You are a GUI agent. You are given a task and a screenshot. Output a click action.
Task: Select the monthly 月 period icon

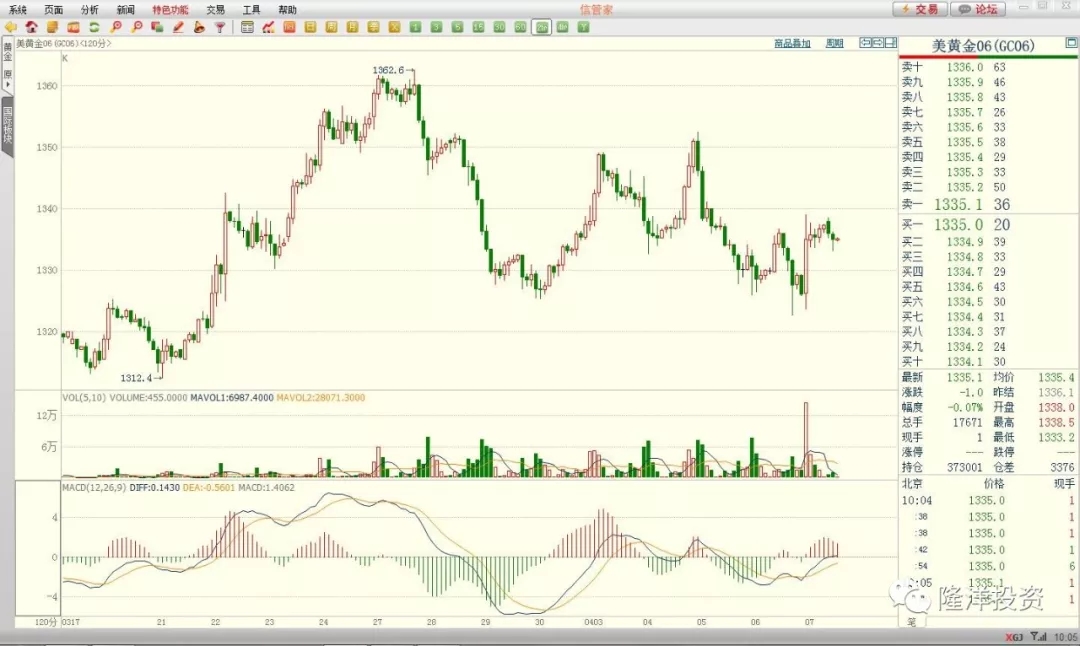click(352, 28)
